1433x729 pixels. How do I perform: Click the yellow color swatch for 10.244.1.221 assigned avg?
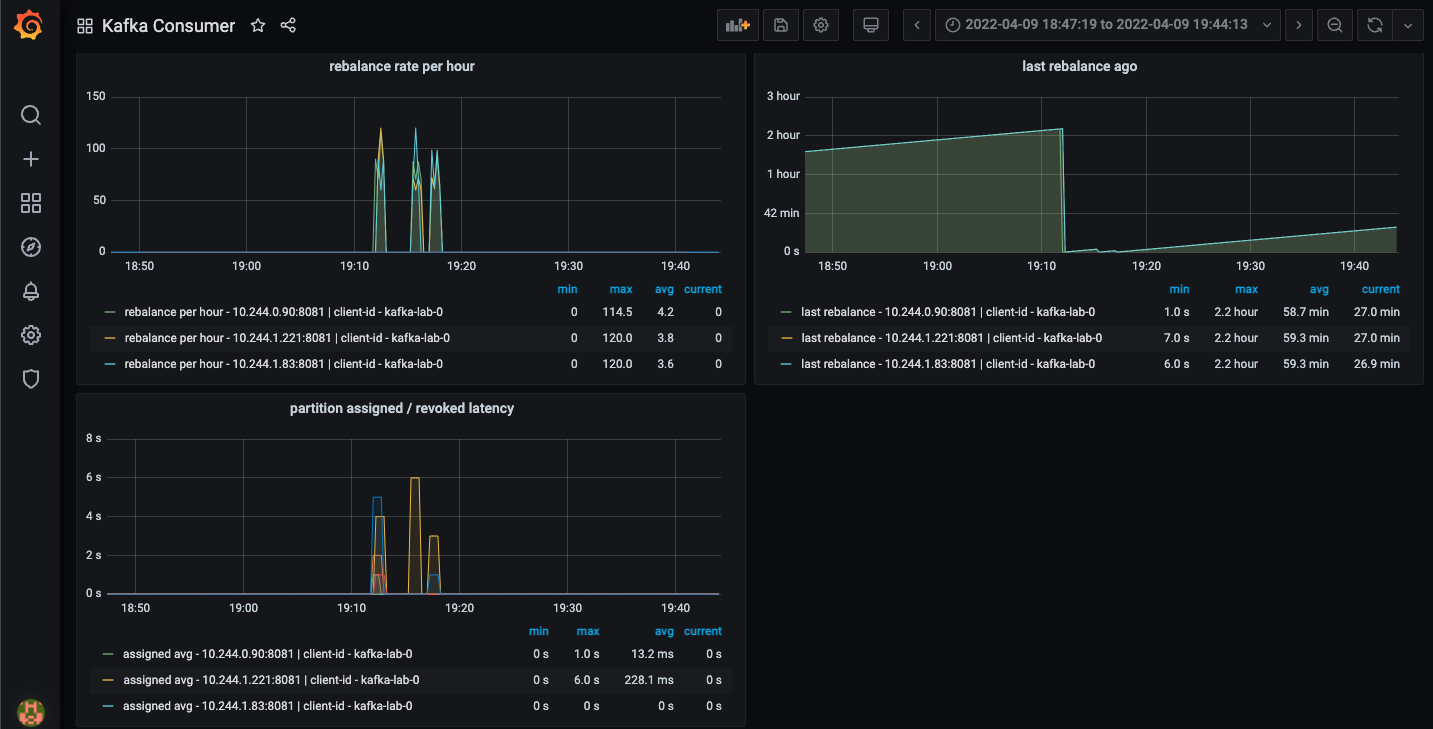point(109,680)
